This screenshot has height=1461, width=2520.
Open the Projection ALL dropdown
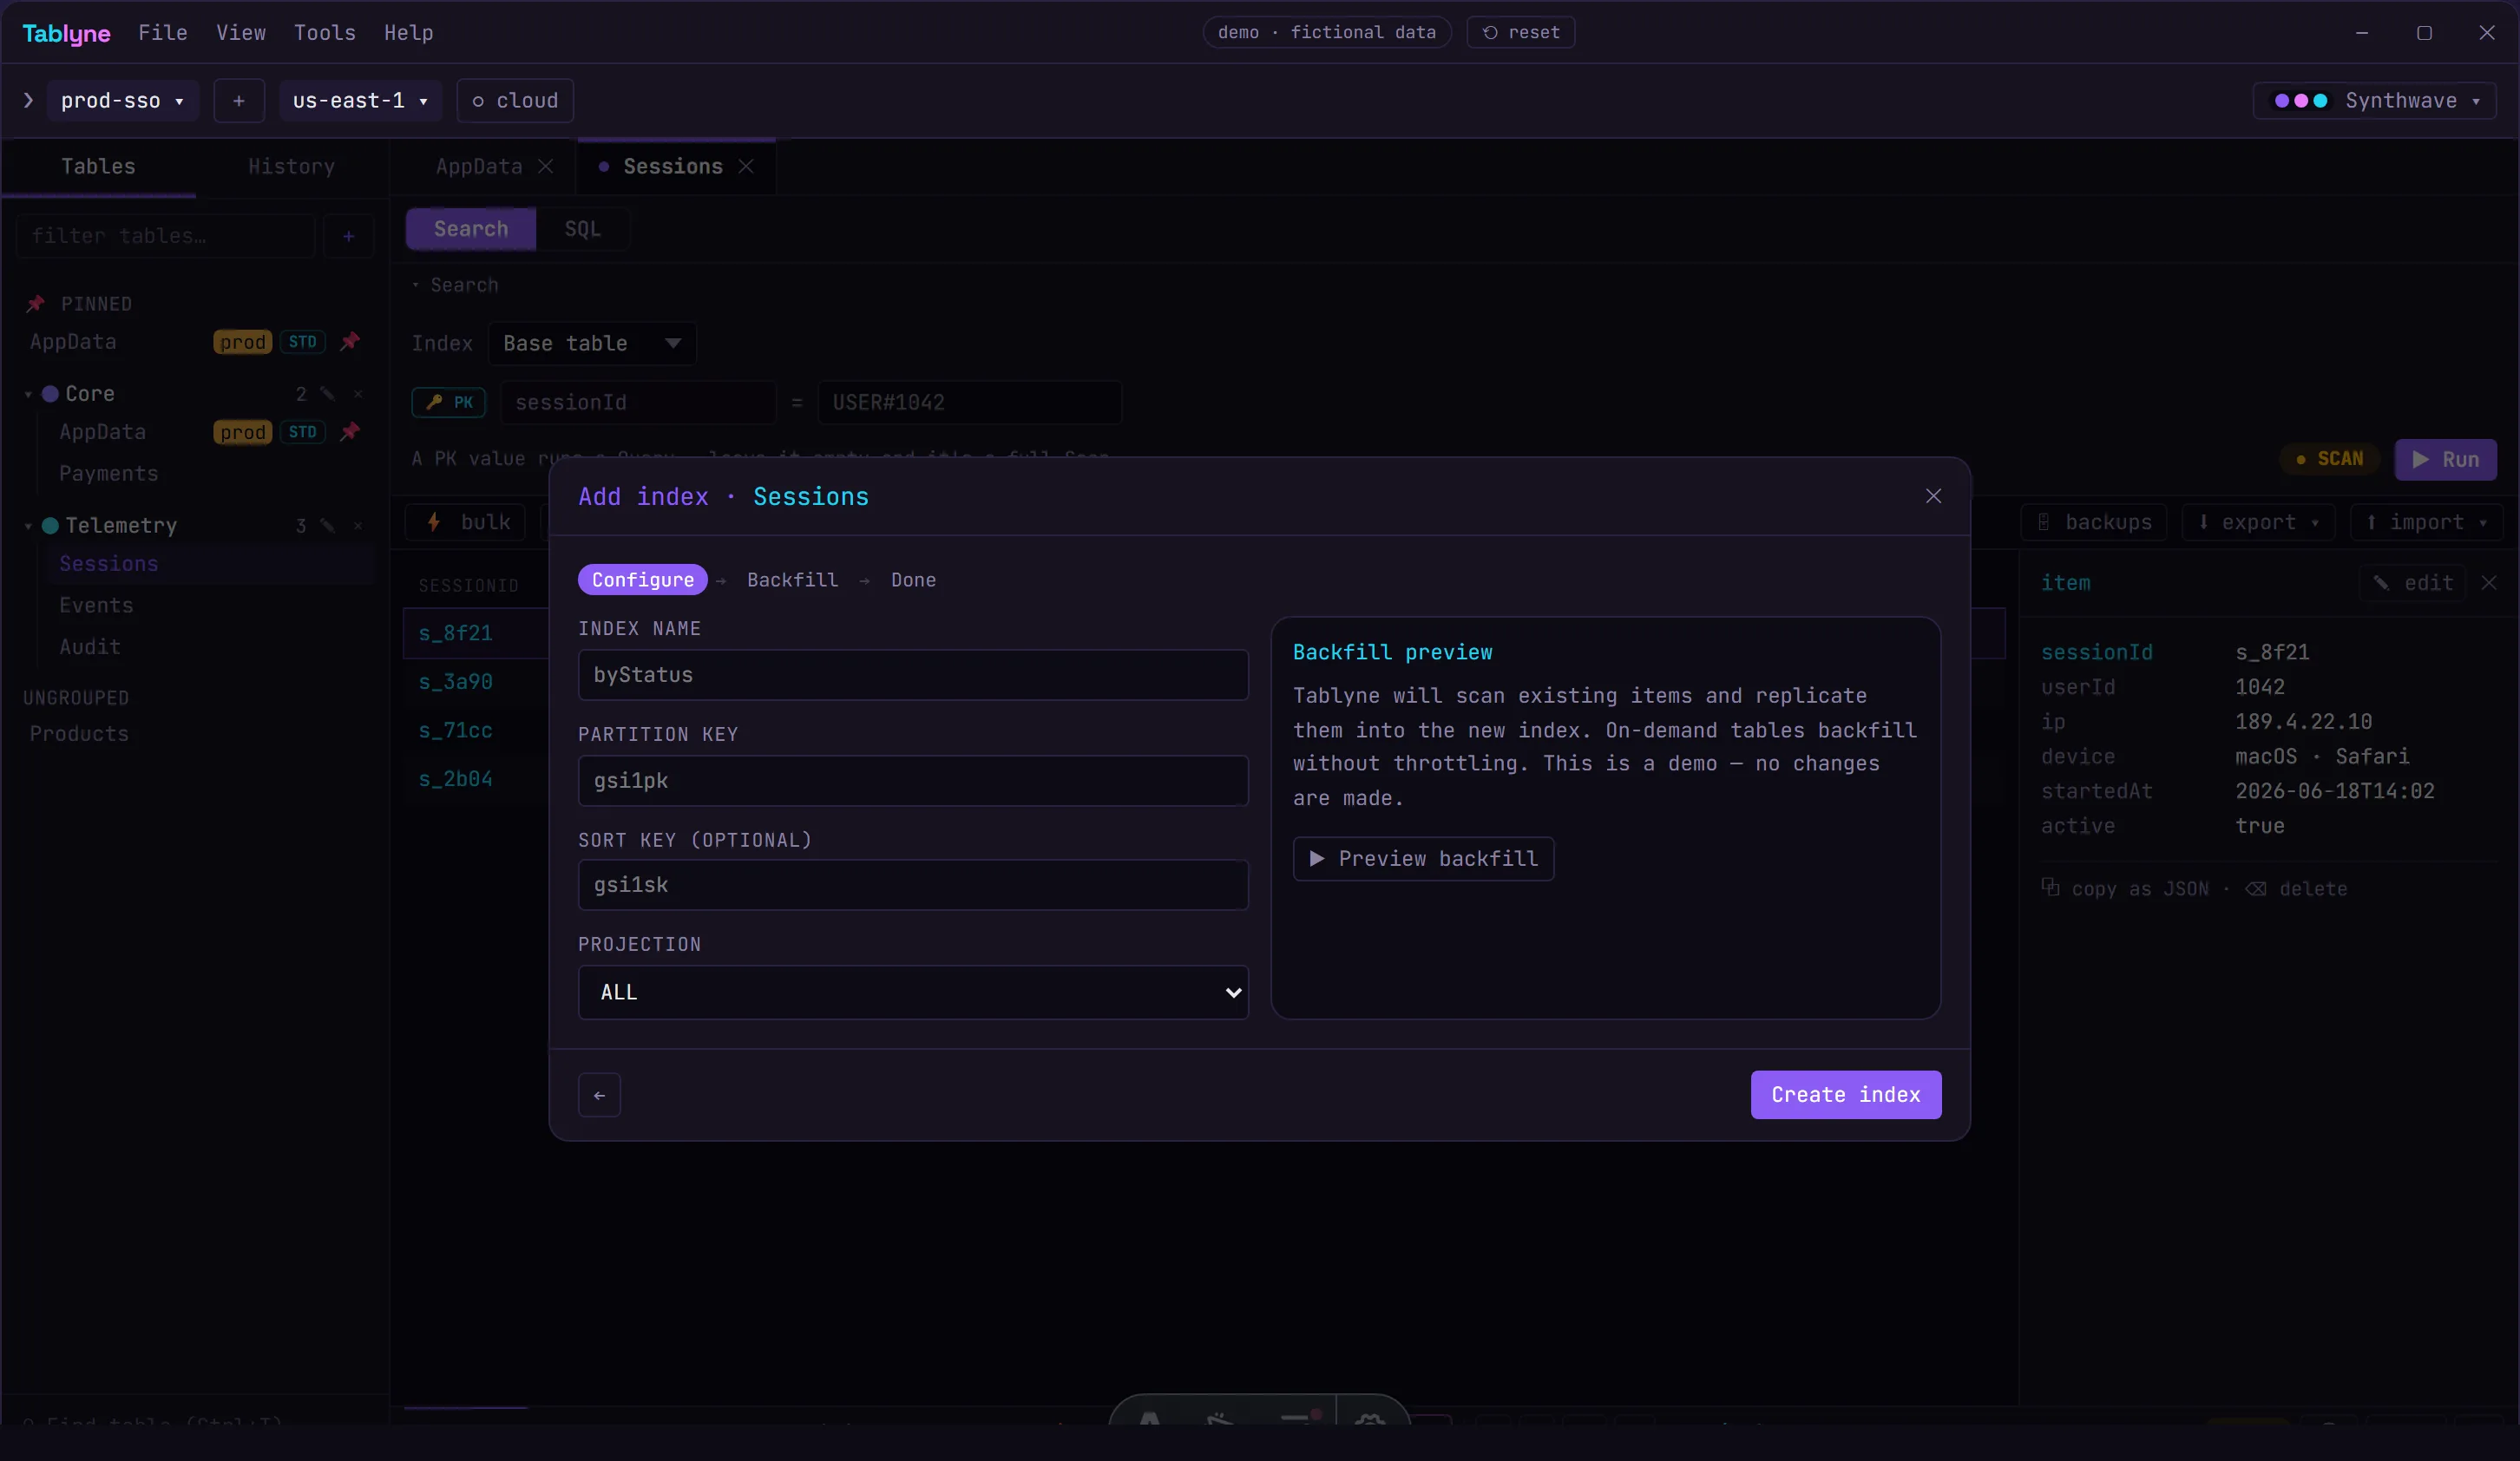pyautogui.click(x=913, y=992)
